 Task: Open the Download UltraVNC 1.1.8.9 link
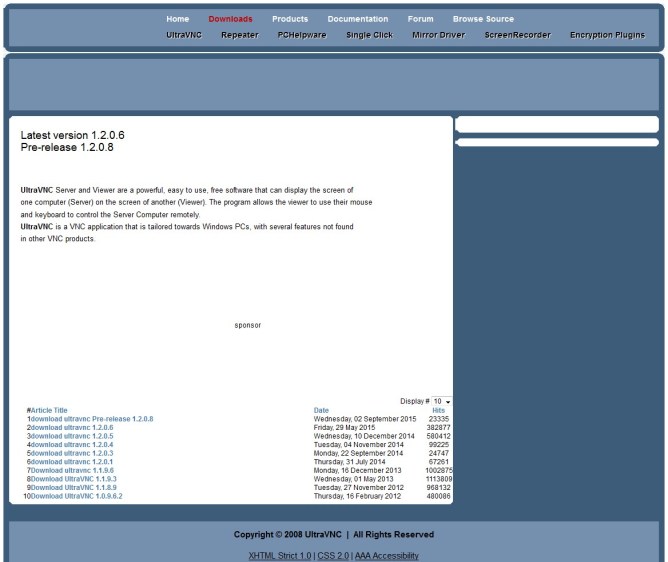[x=74, y=487]
